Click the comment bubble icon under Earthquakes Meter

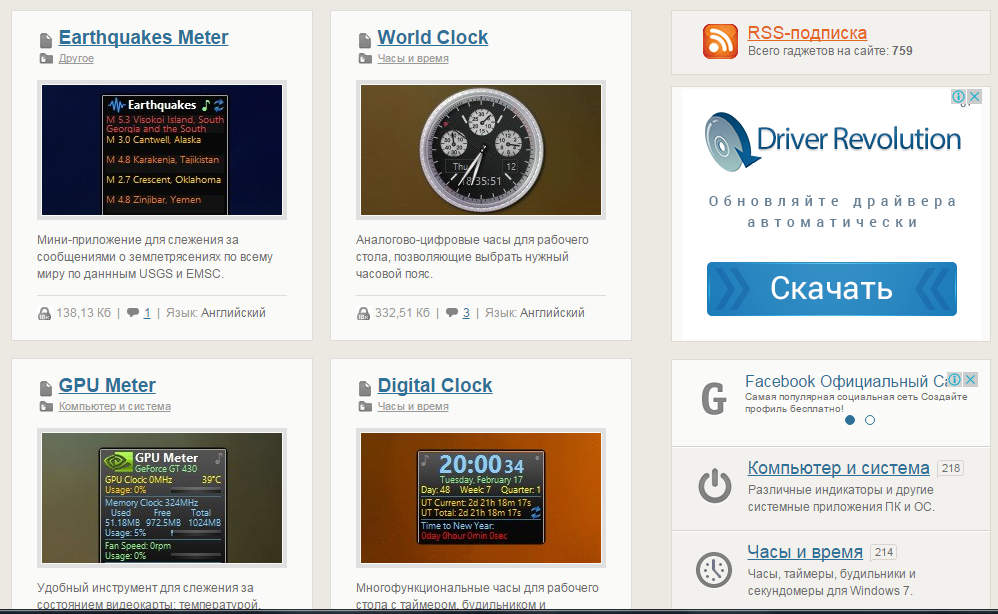pyautogui.click(x=132, y=313)
